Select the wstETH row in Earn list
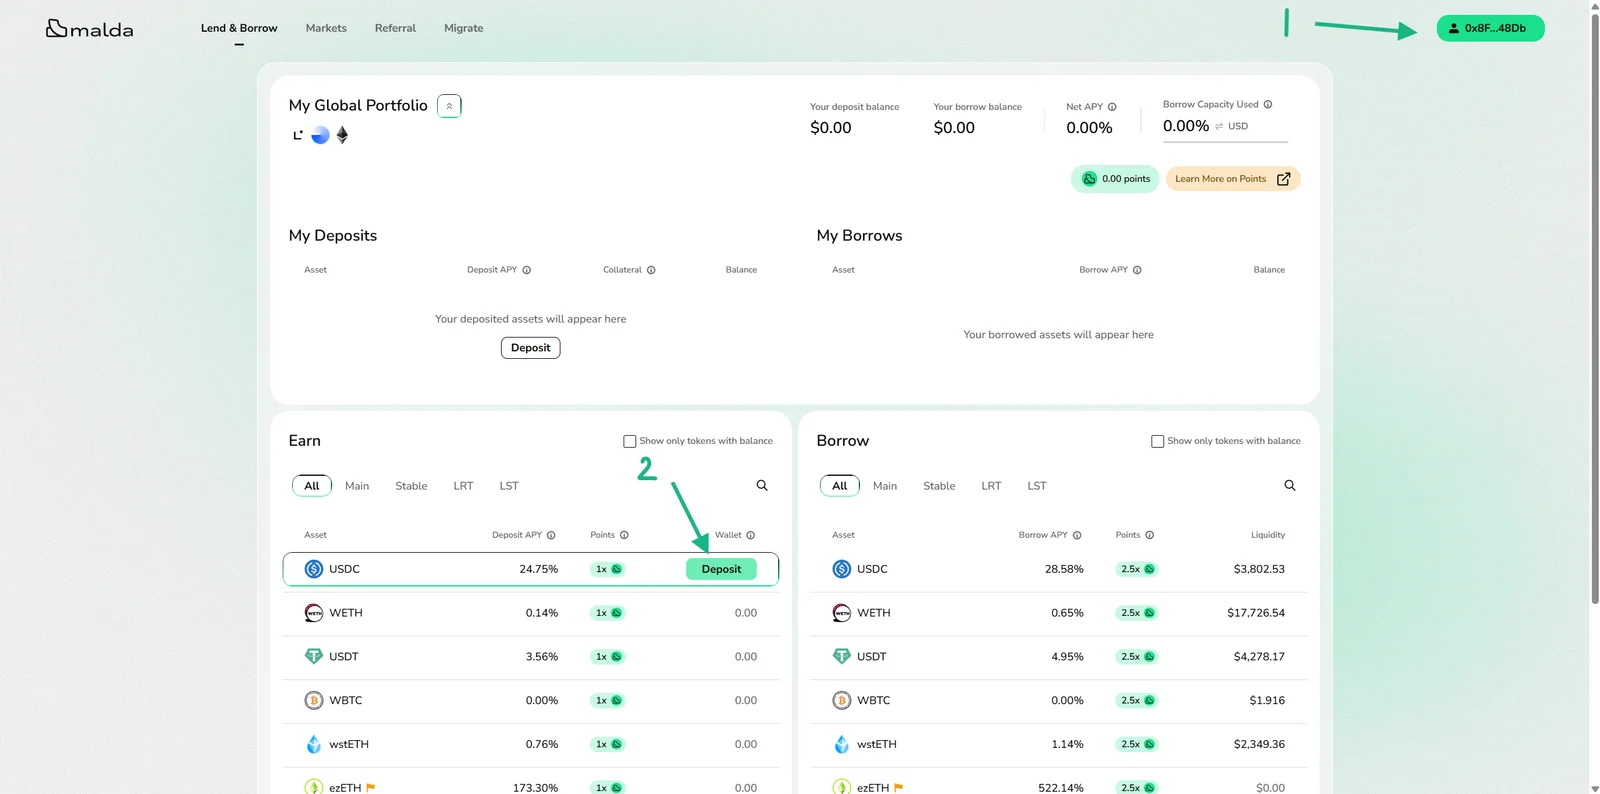 (531, 744)
